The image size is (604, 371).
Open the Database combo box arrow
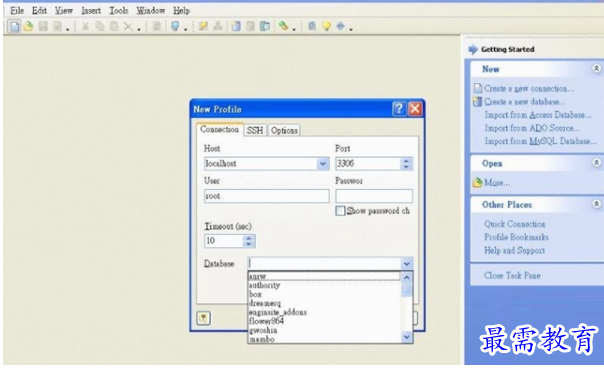406,264
